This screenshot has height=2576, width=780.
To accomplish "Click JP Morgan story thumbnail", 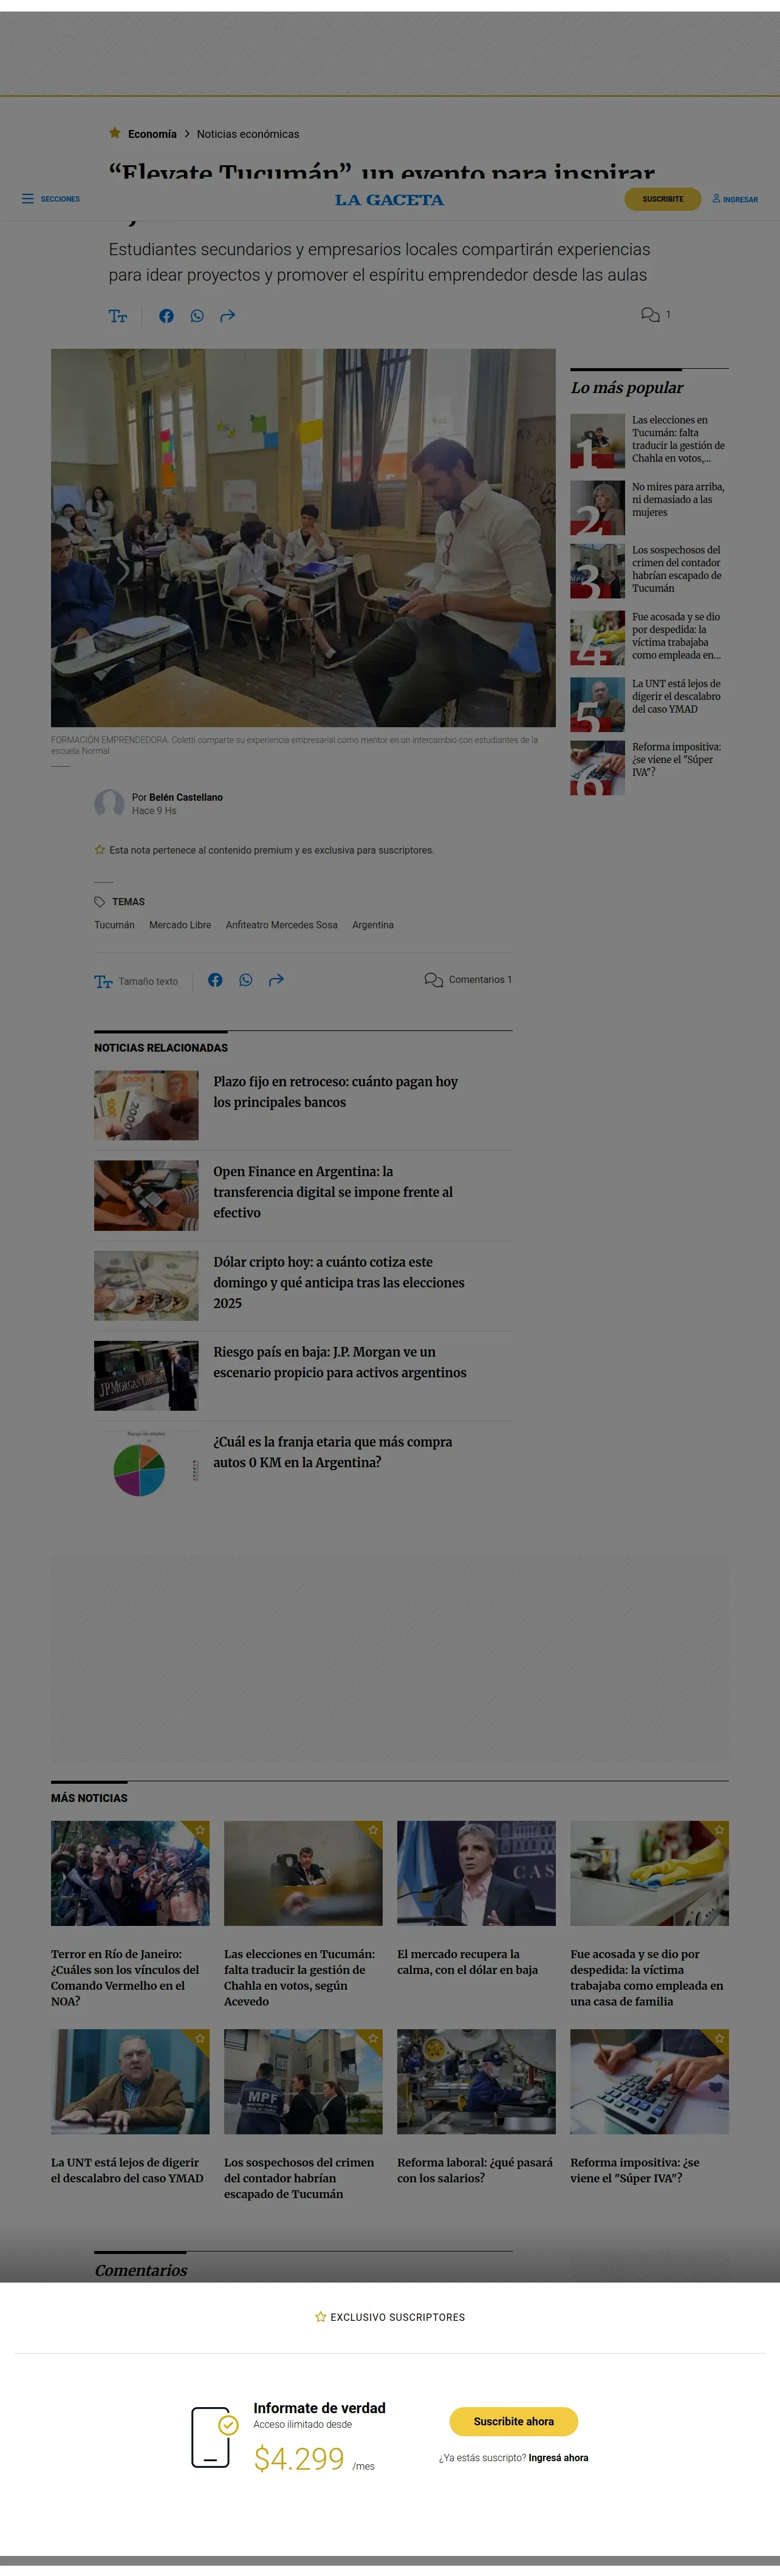I will [x=146, y=1376].
